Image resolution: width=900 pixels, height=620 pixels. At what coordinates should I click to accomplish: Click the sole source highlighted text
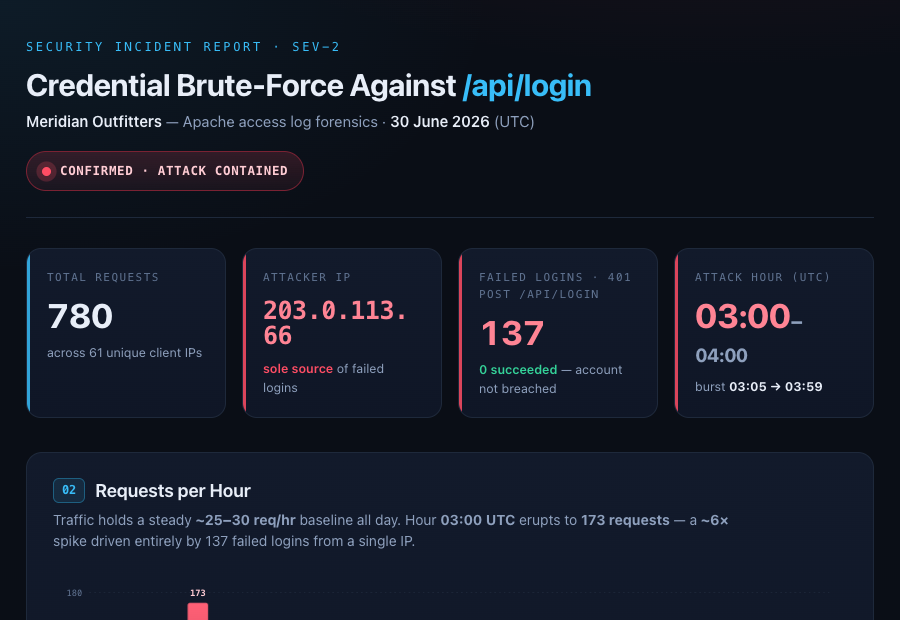pyautogui.click(x=298, y=369)
